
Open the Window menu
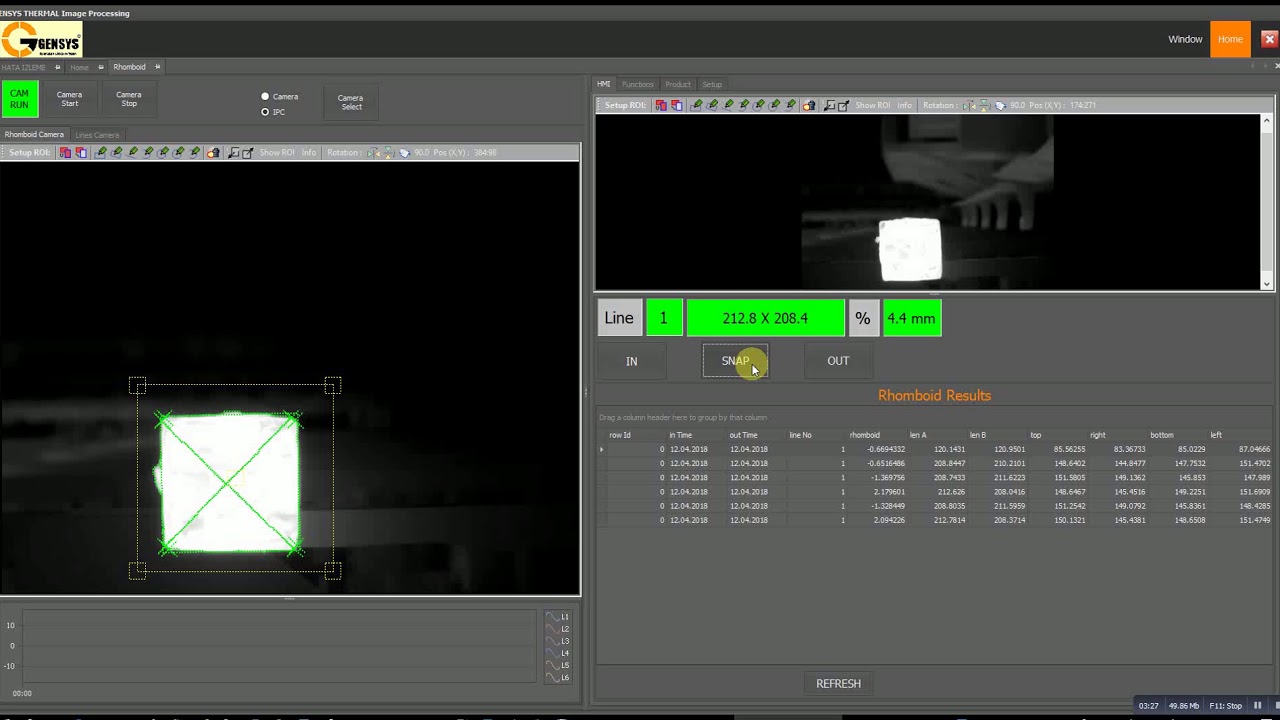click(1185, 40)
